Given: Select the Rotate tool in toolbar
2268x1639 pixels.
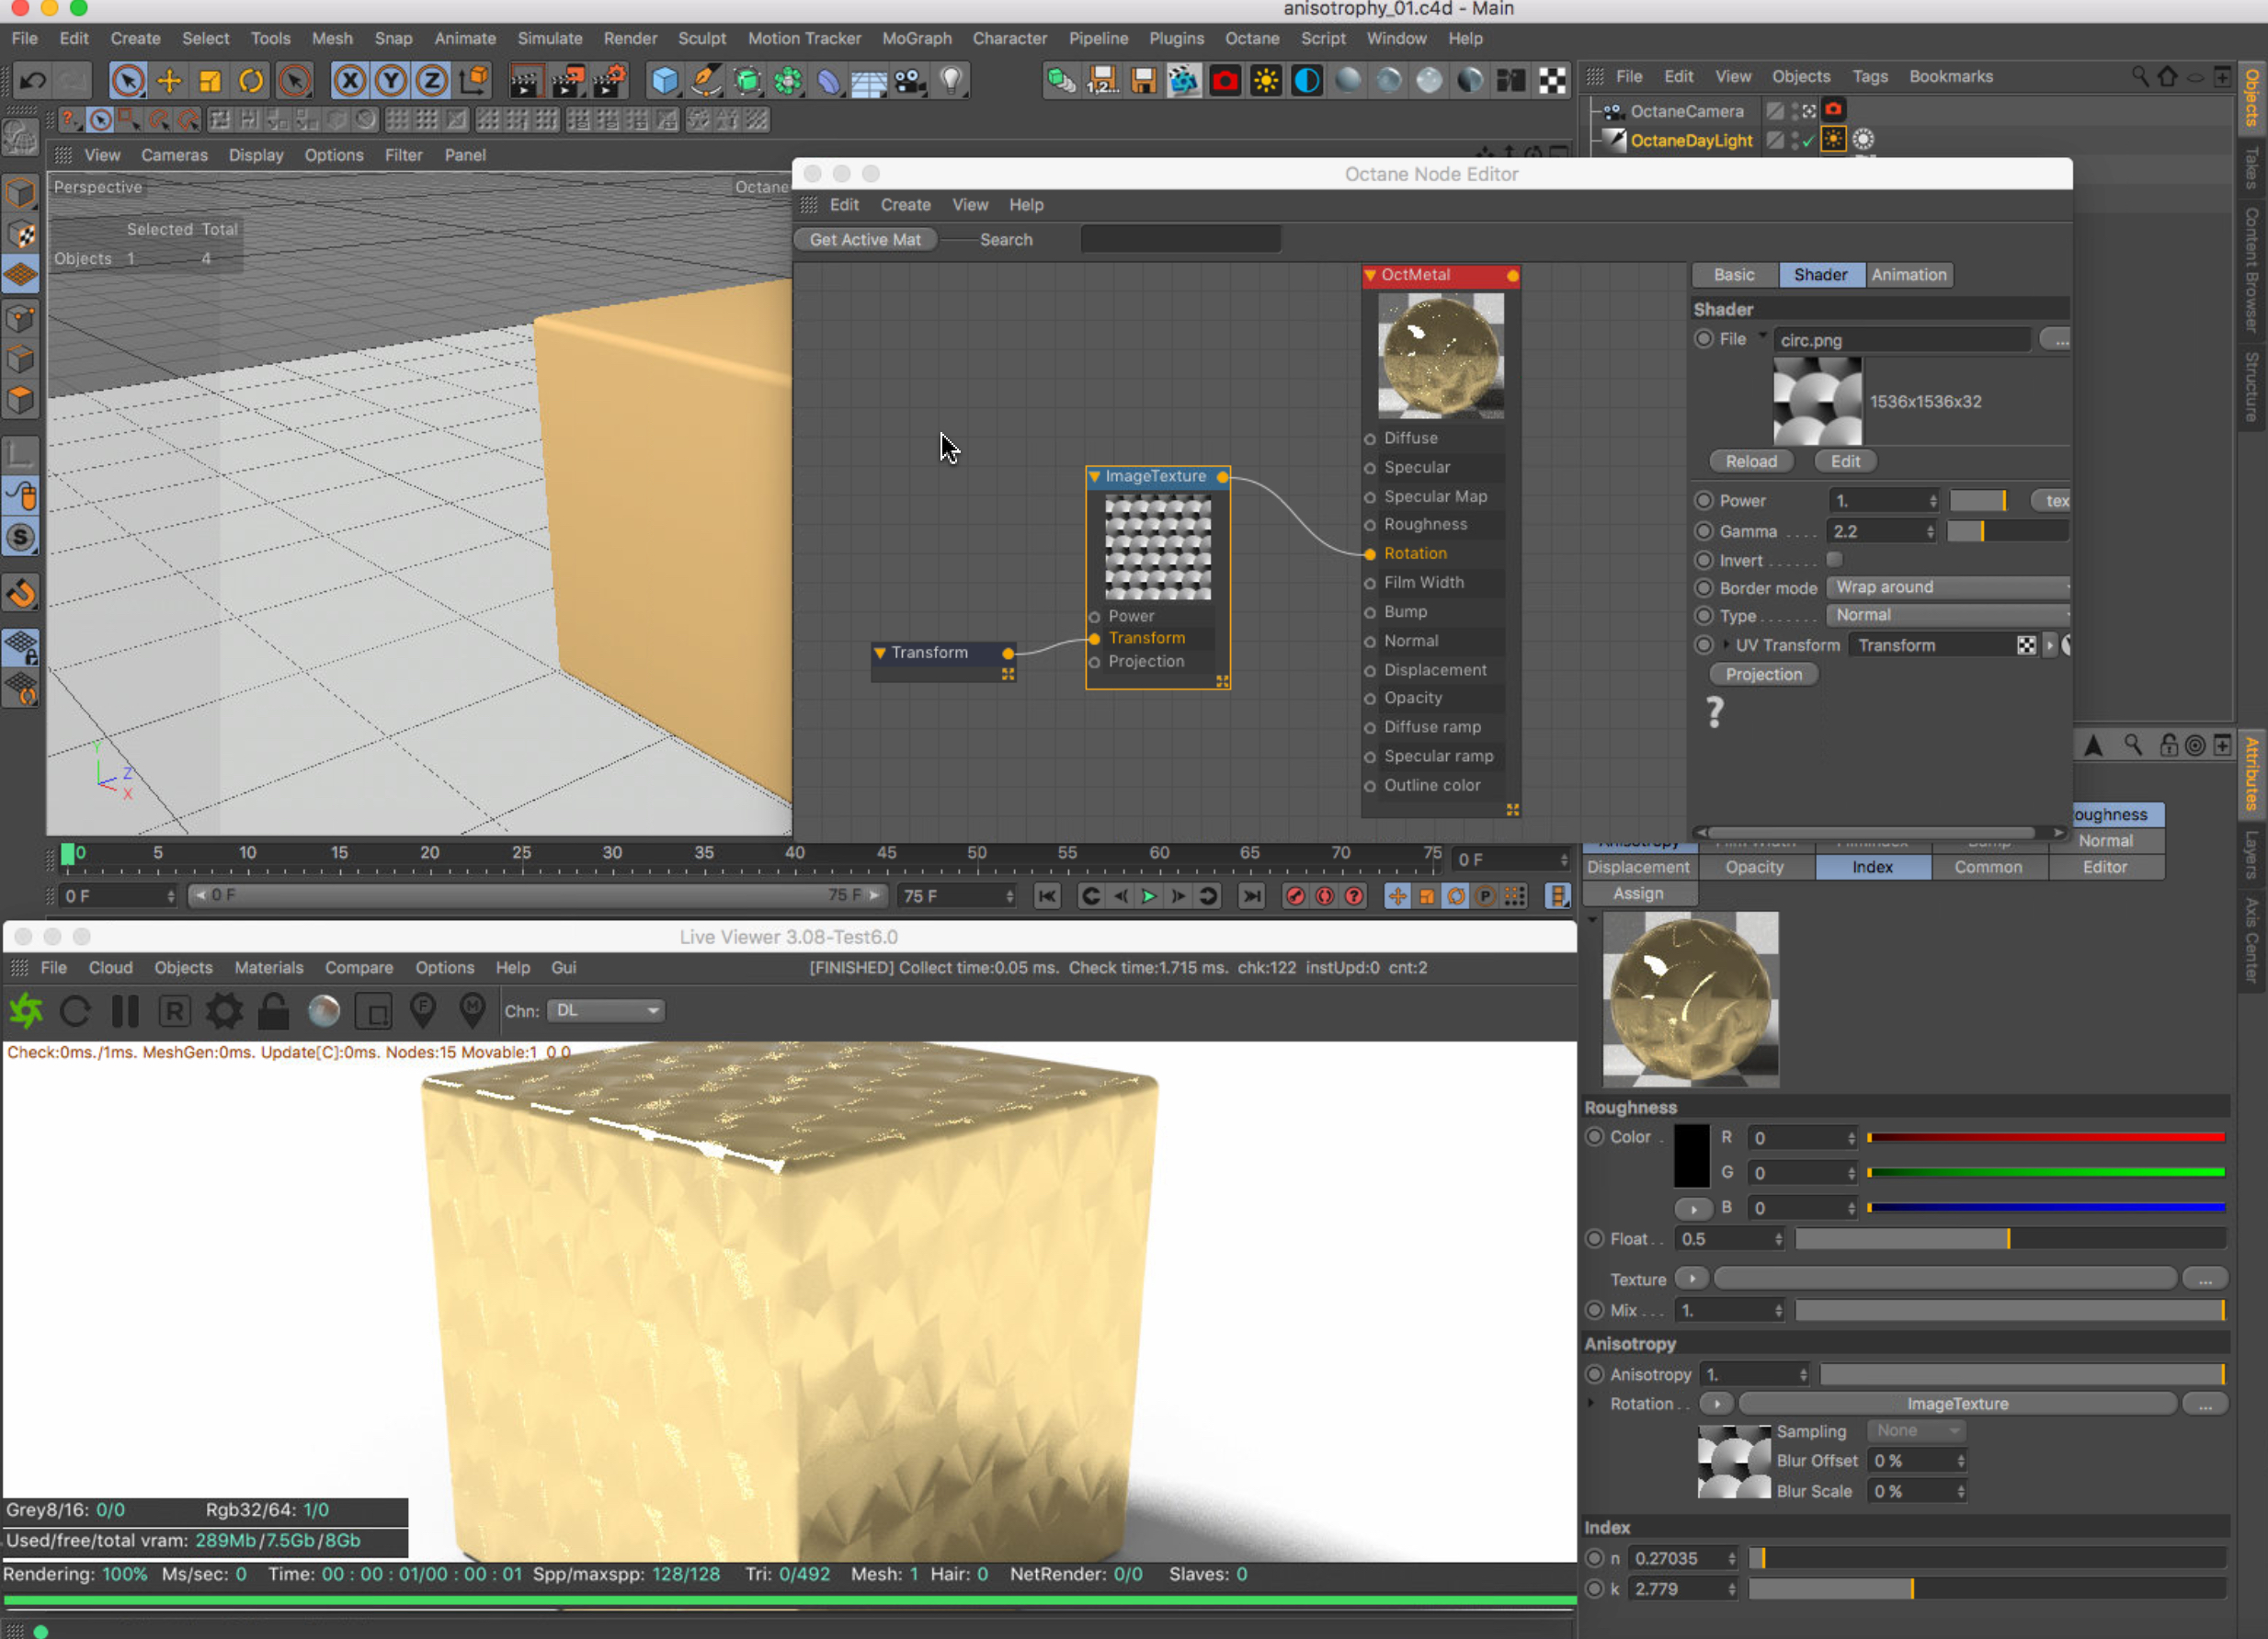Looking at the screenshot, I should tap(251, 81).
